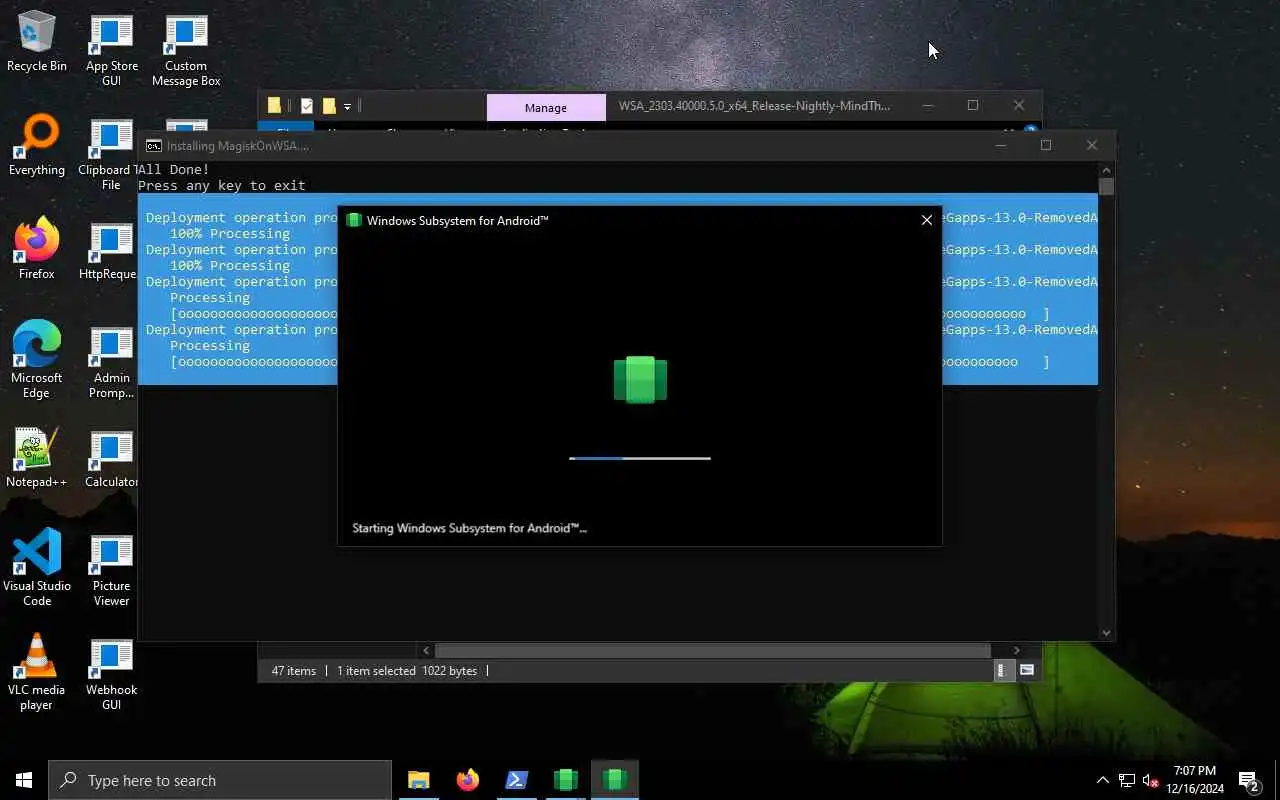Open Webhook GUI desktop shortcut
The height and width of the screenshot is (800, 1280).
click(x=111, y=674)
